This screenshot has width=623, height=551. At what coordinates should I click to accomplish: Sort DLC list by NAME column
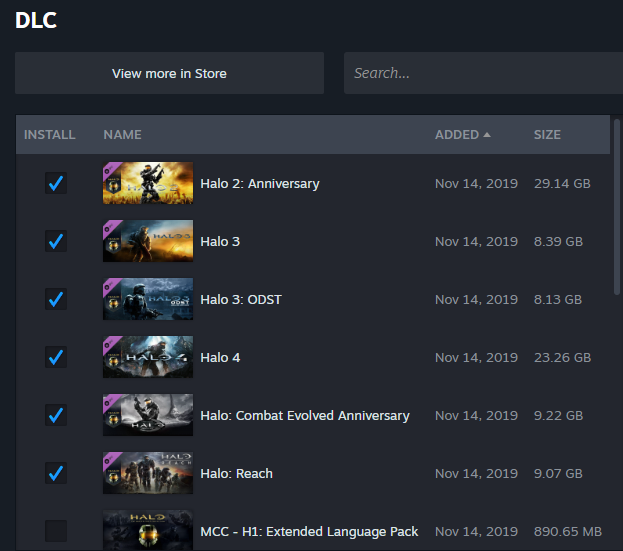click(x=122, y=135)
